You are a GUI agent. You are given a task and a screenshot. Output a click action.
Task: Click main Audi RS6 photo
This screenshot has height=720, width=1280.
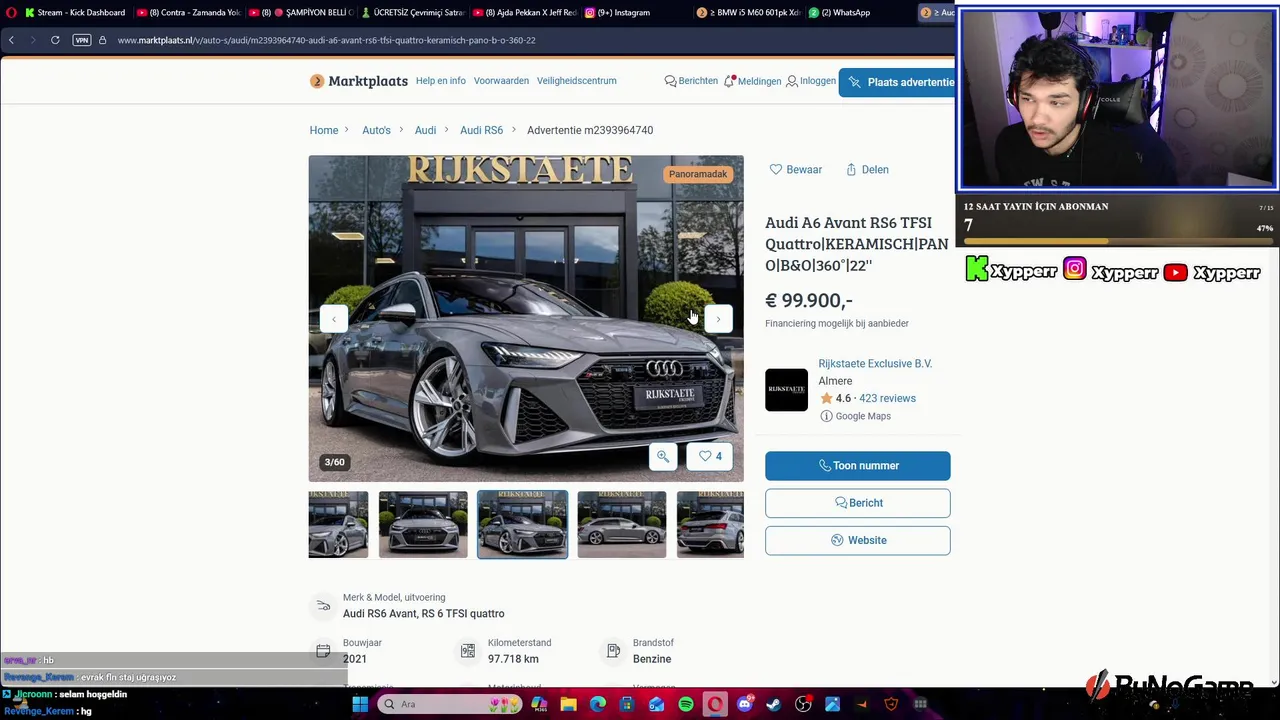coord(526,318)
